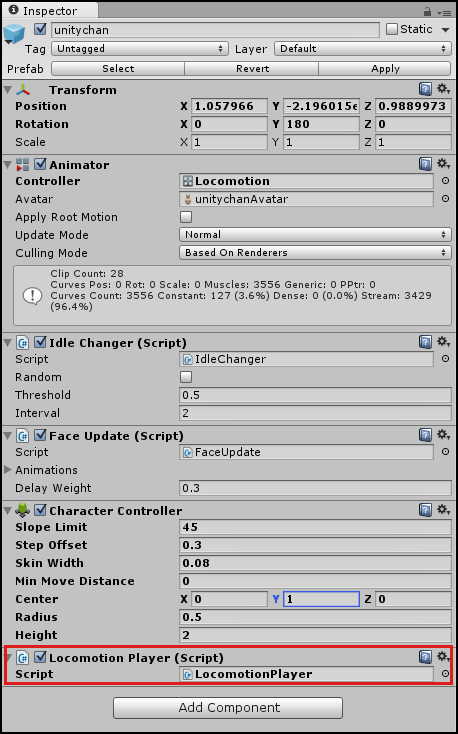458x734 pixels.
Task: Click the Slope Limit value field
Action: [315, 527]
